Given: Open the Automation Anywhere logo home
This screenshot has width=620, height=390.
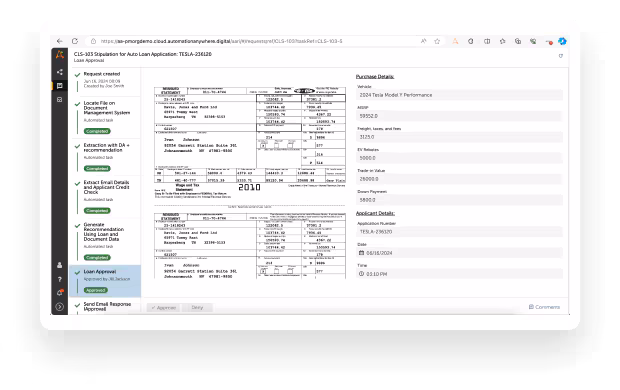Looking at the screenshot, I should pos(60,55).
